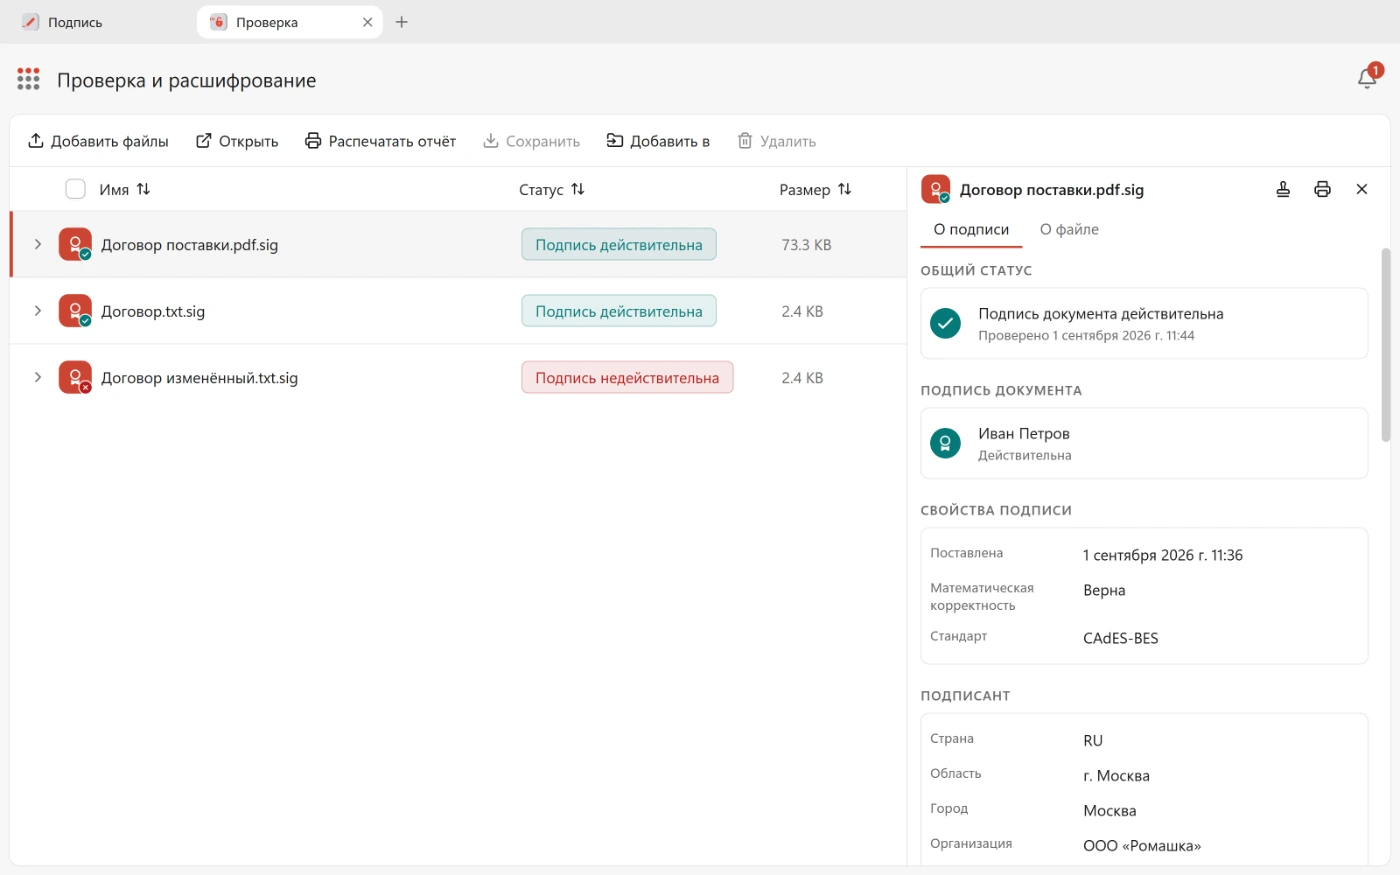This screenshot has width=1400, height=875.
Task: Click Распечатать отчёт button
Action: point(380,141)
